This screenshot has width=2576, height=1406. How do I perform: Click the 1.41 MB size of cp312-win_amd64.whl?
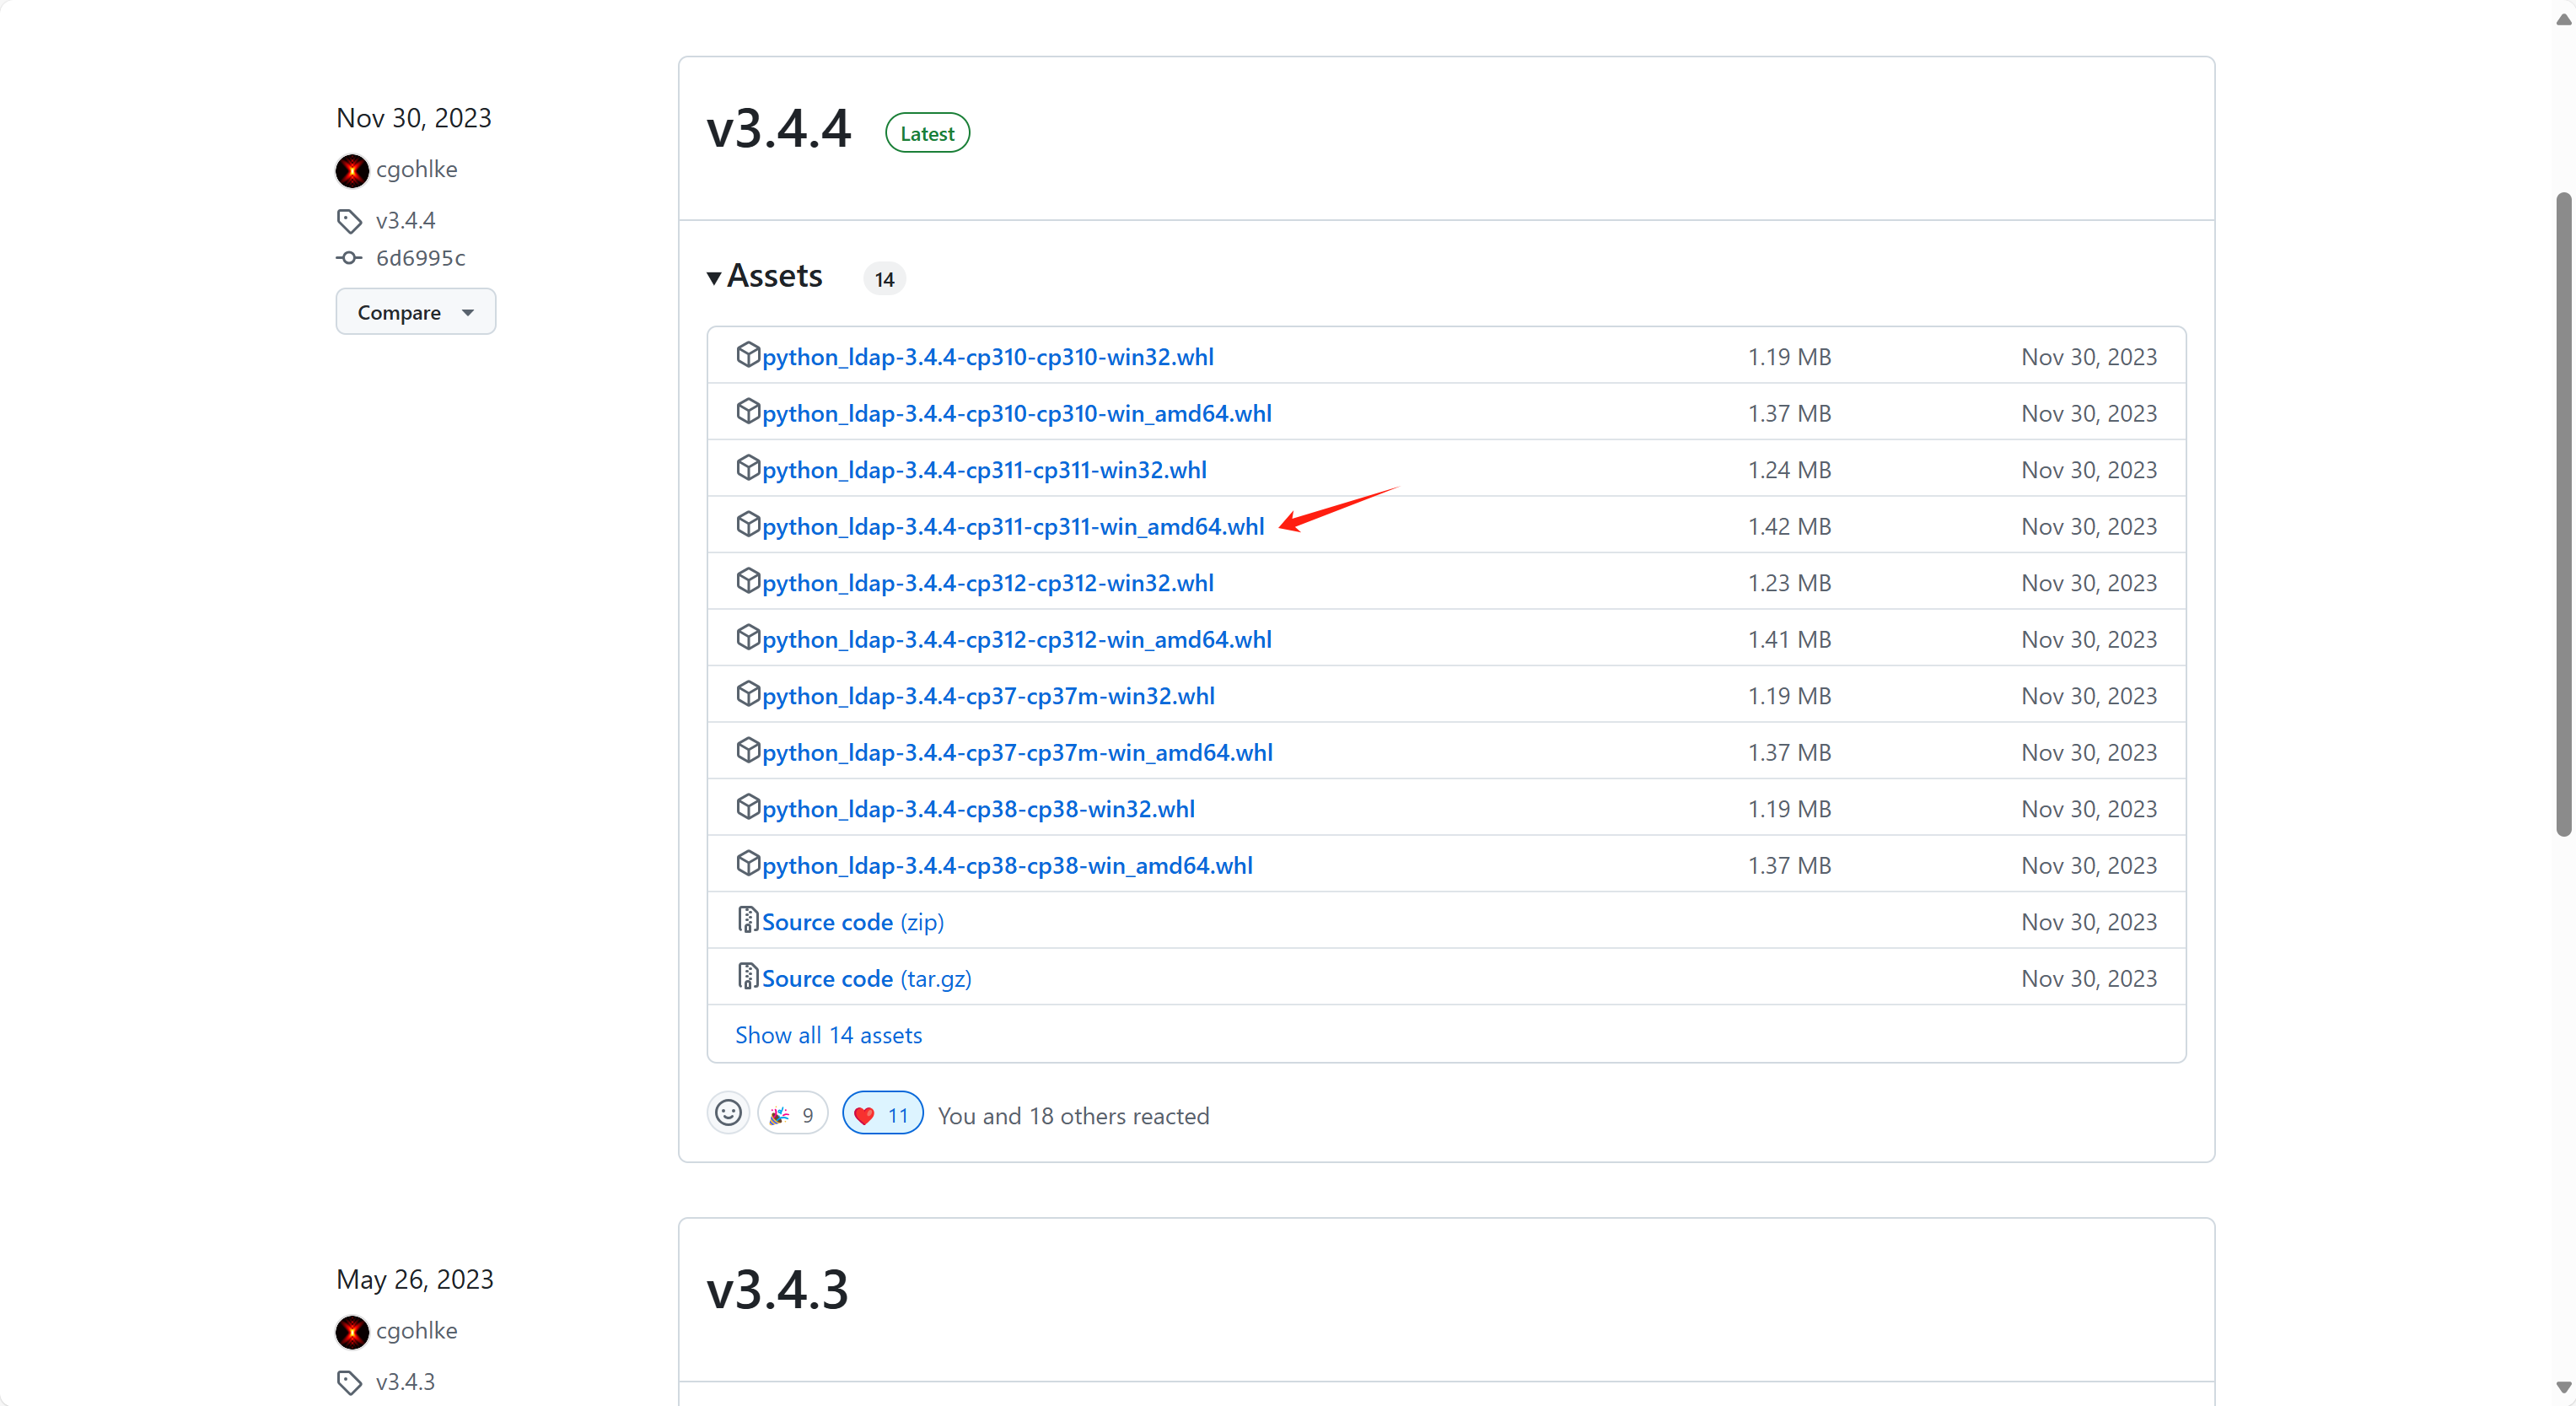coord(1789,639)
